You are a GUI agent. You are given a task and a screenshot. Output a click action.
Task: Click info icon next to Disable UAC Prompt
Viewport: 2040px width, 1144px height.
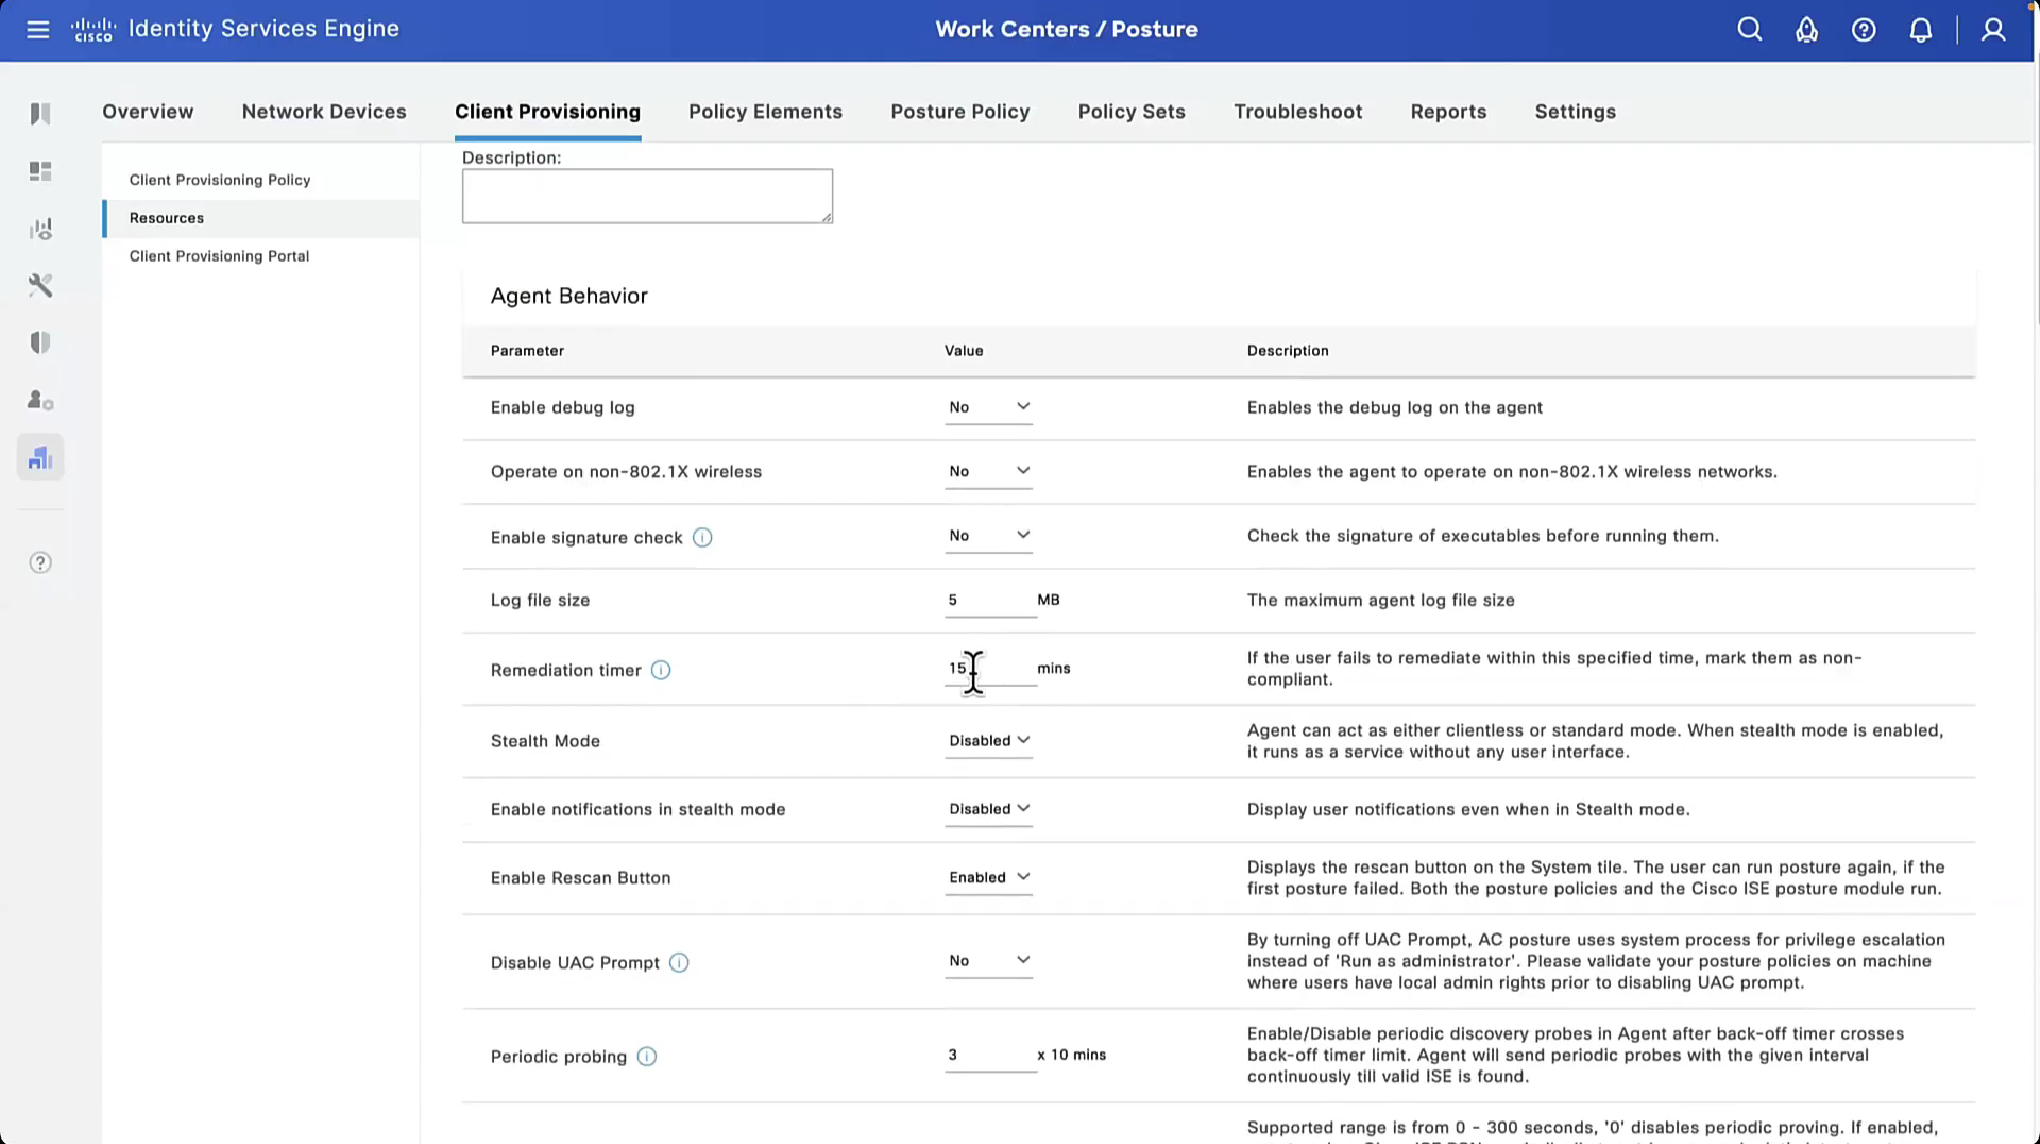coord(678,963)
